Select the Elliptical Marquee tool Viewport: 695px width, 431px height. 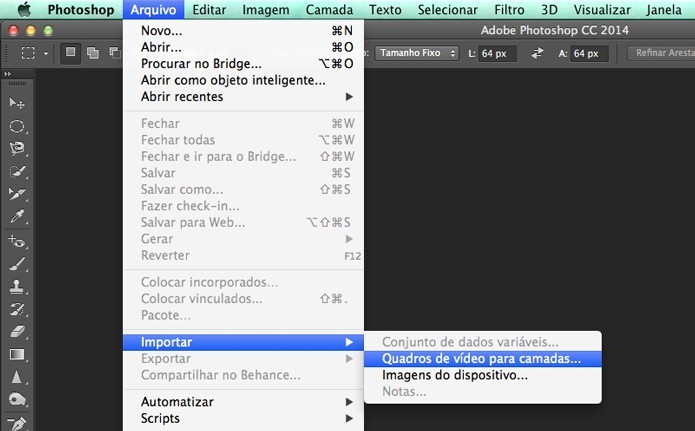point(17,126)
